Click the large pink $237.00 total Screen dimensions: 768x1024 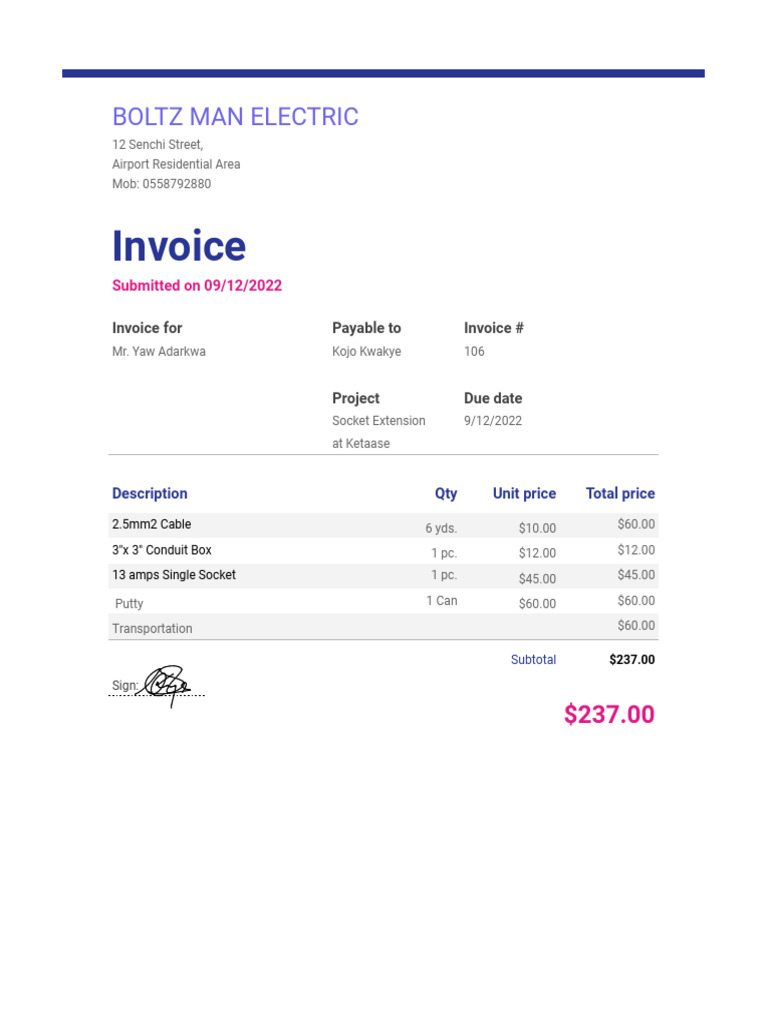(609, 715)
